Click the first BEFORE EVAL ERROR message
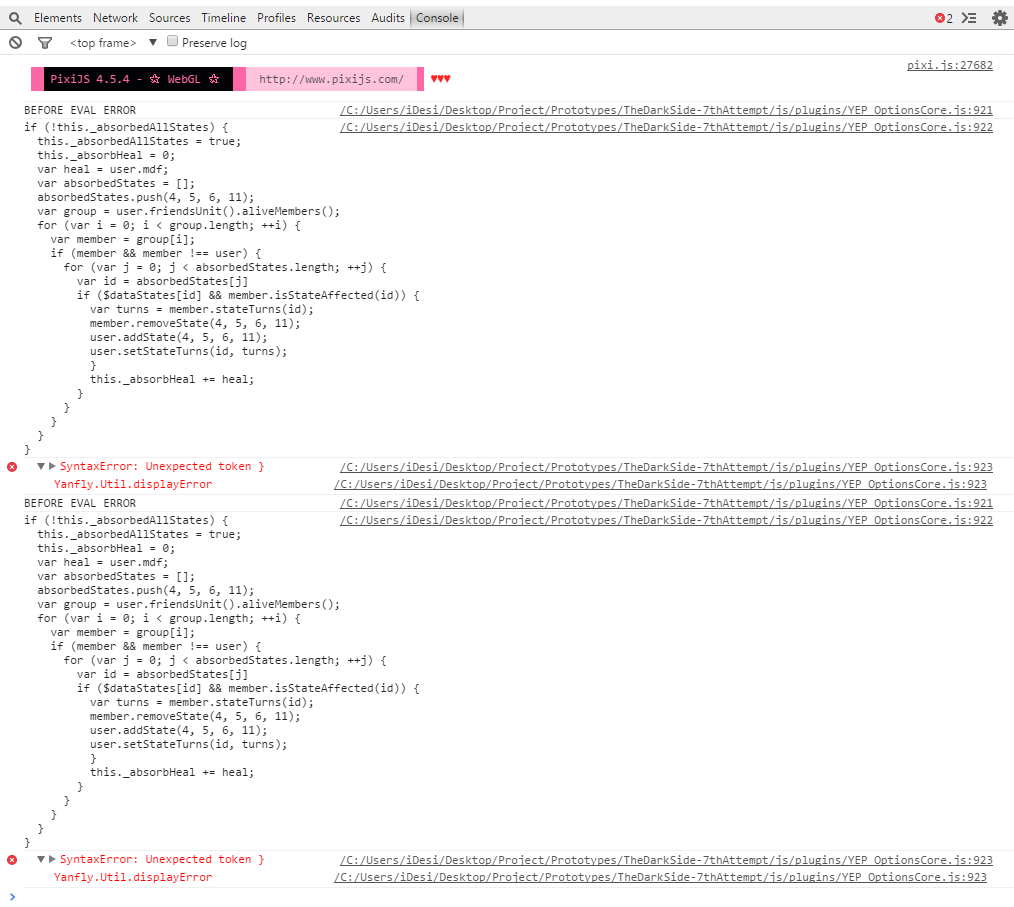This screenshot has height=907, width=1014. [80, 111]
